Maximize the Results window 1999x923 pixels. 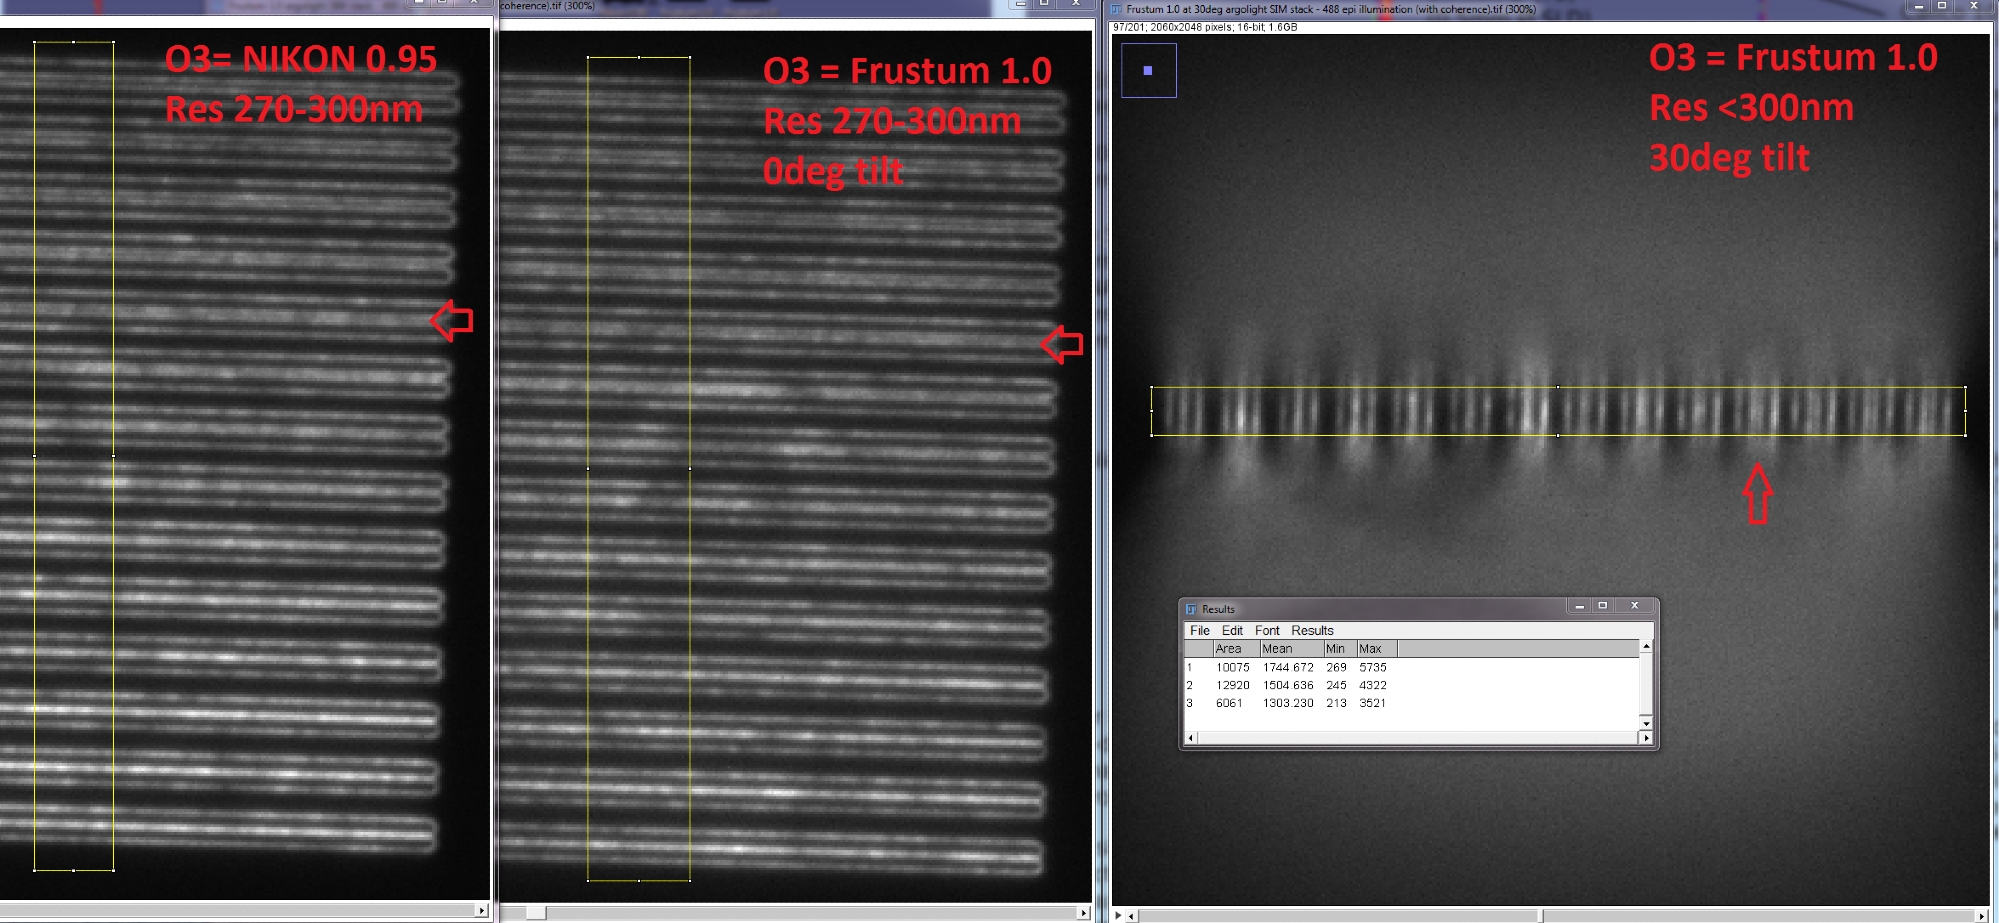[1602, 606]
